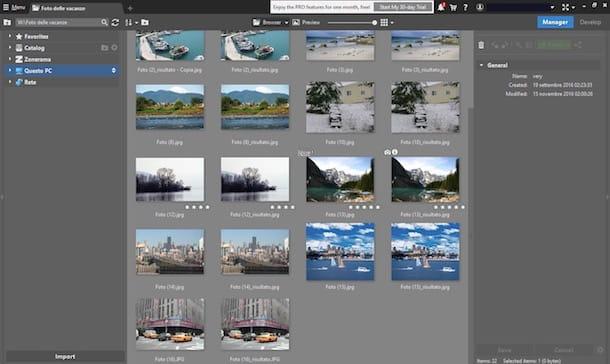Open the full-screen options dropdown arrow
610x364 pixels.
(573, 7)
